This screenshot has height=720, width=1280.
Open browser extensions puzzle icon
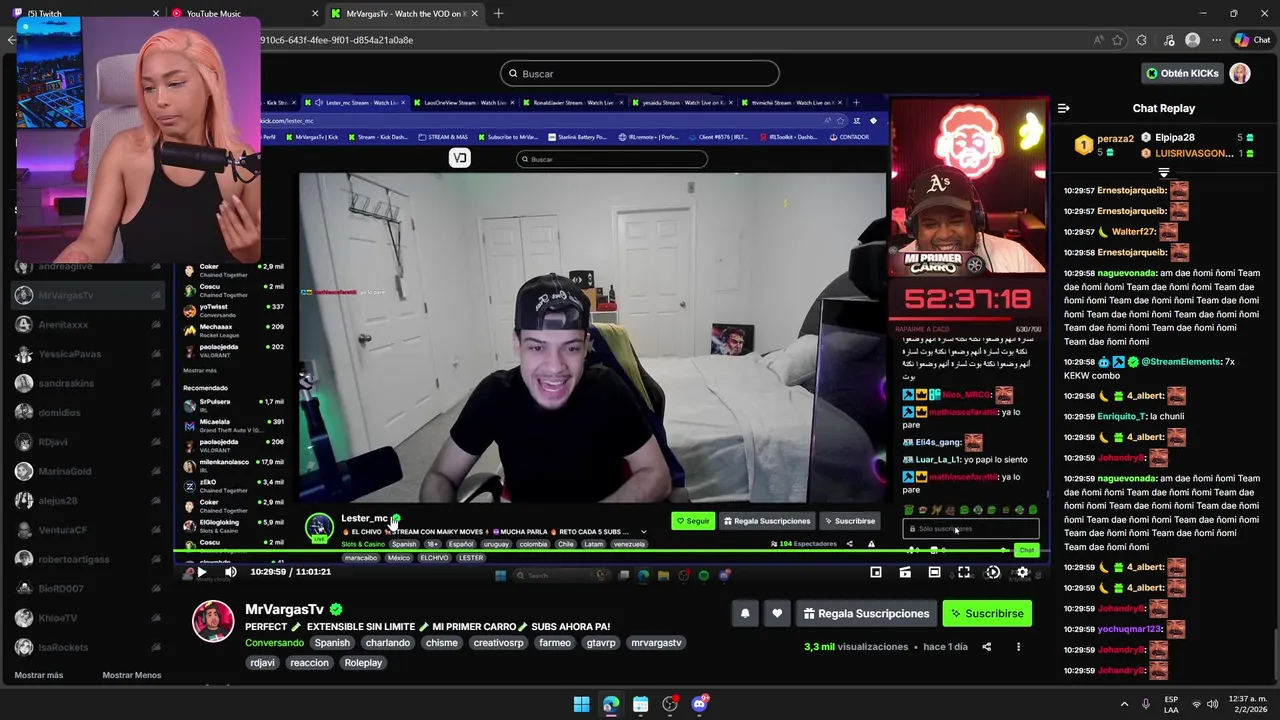pyautogui.click(x=1143, y=40)
